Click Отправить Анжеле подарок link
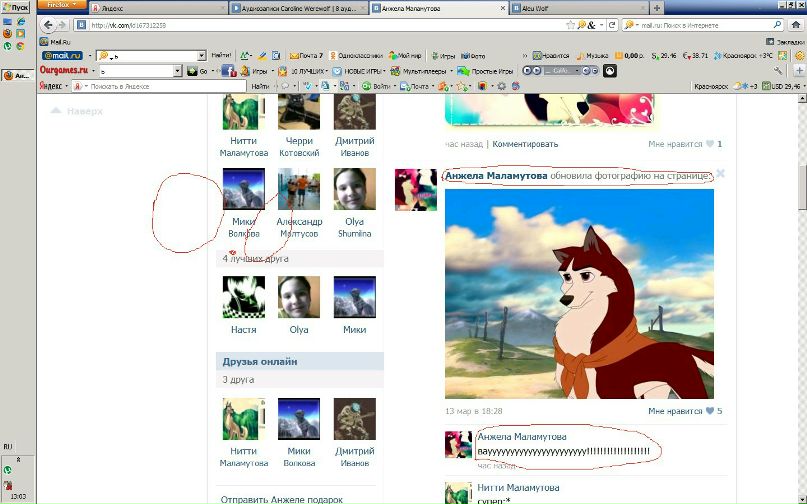This screenshot has width=807, height=504. click(x=282, y=499)
